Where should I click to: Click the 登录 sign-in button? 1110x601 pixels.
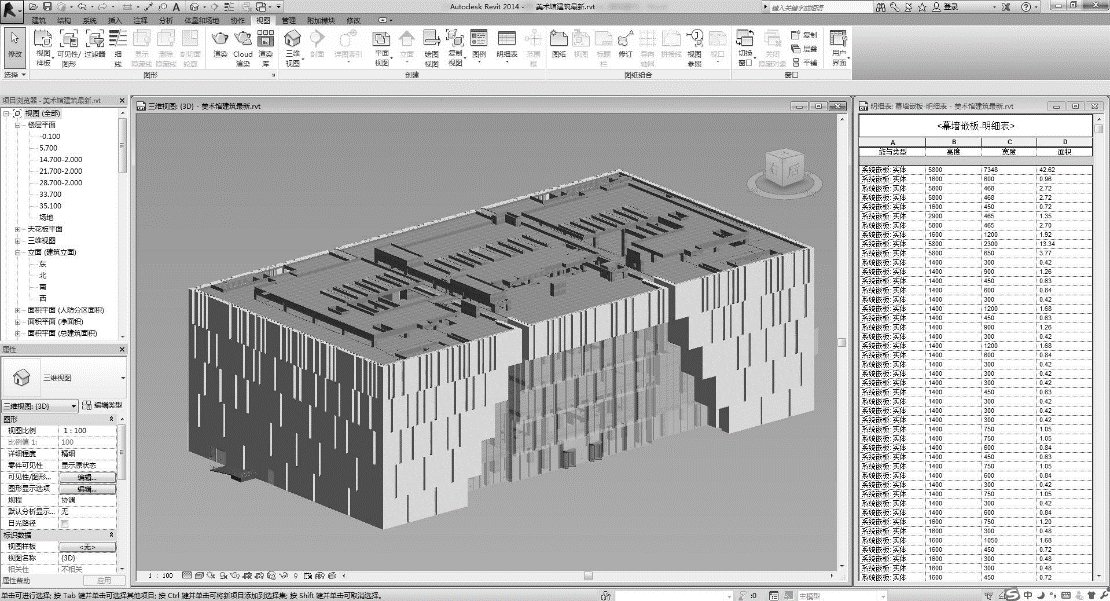pyautogui.click(x=946, y=6)
